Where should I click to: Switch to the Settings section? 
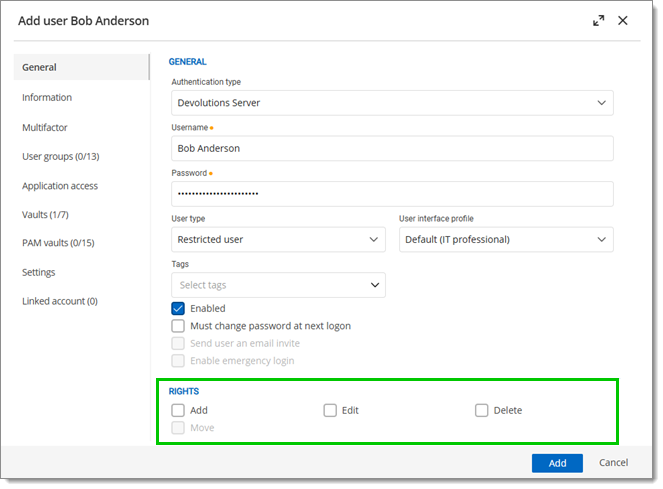point(38,272)
